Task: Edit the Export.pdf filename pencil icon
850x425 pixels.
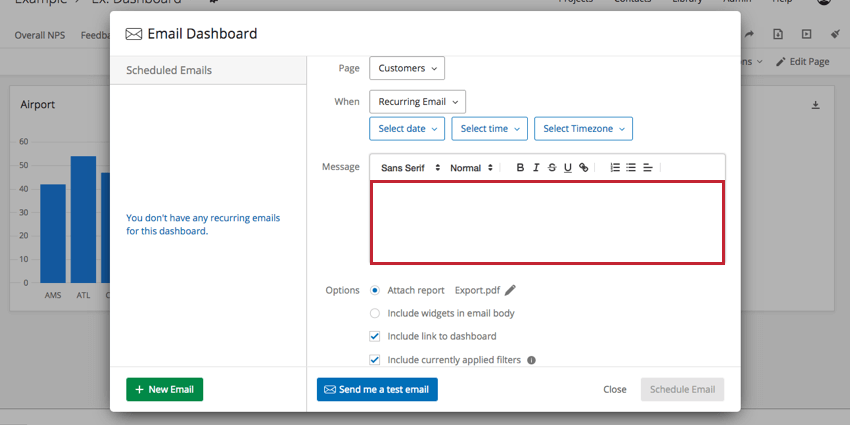Action: (510, 290)
